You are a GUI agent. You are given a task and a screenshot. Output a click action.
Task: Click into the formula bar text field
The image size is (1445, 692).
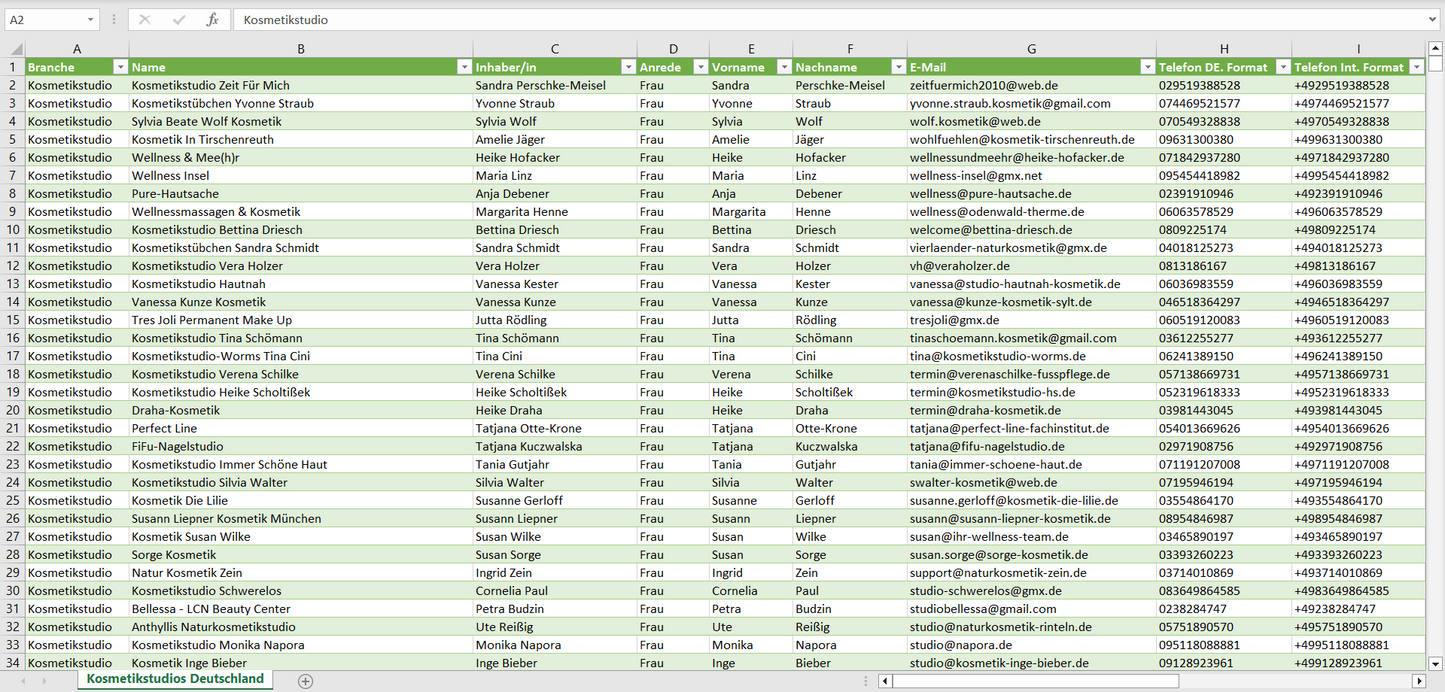click(800, 20)
